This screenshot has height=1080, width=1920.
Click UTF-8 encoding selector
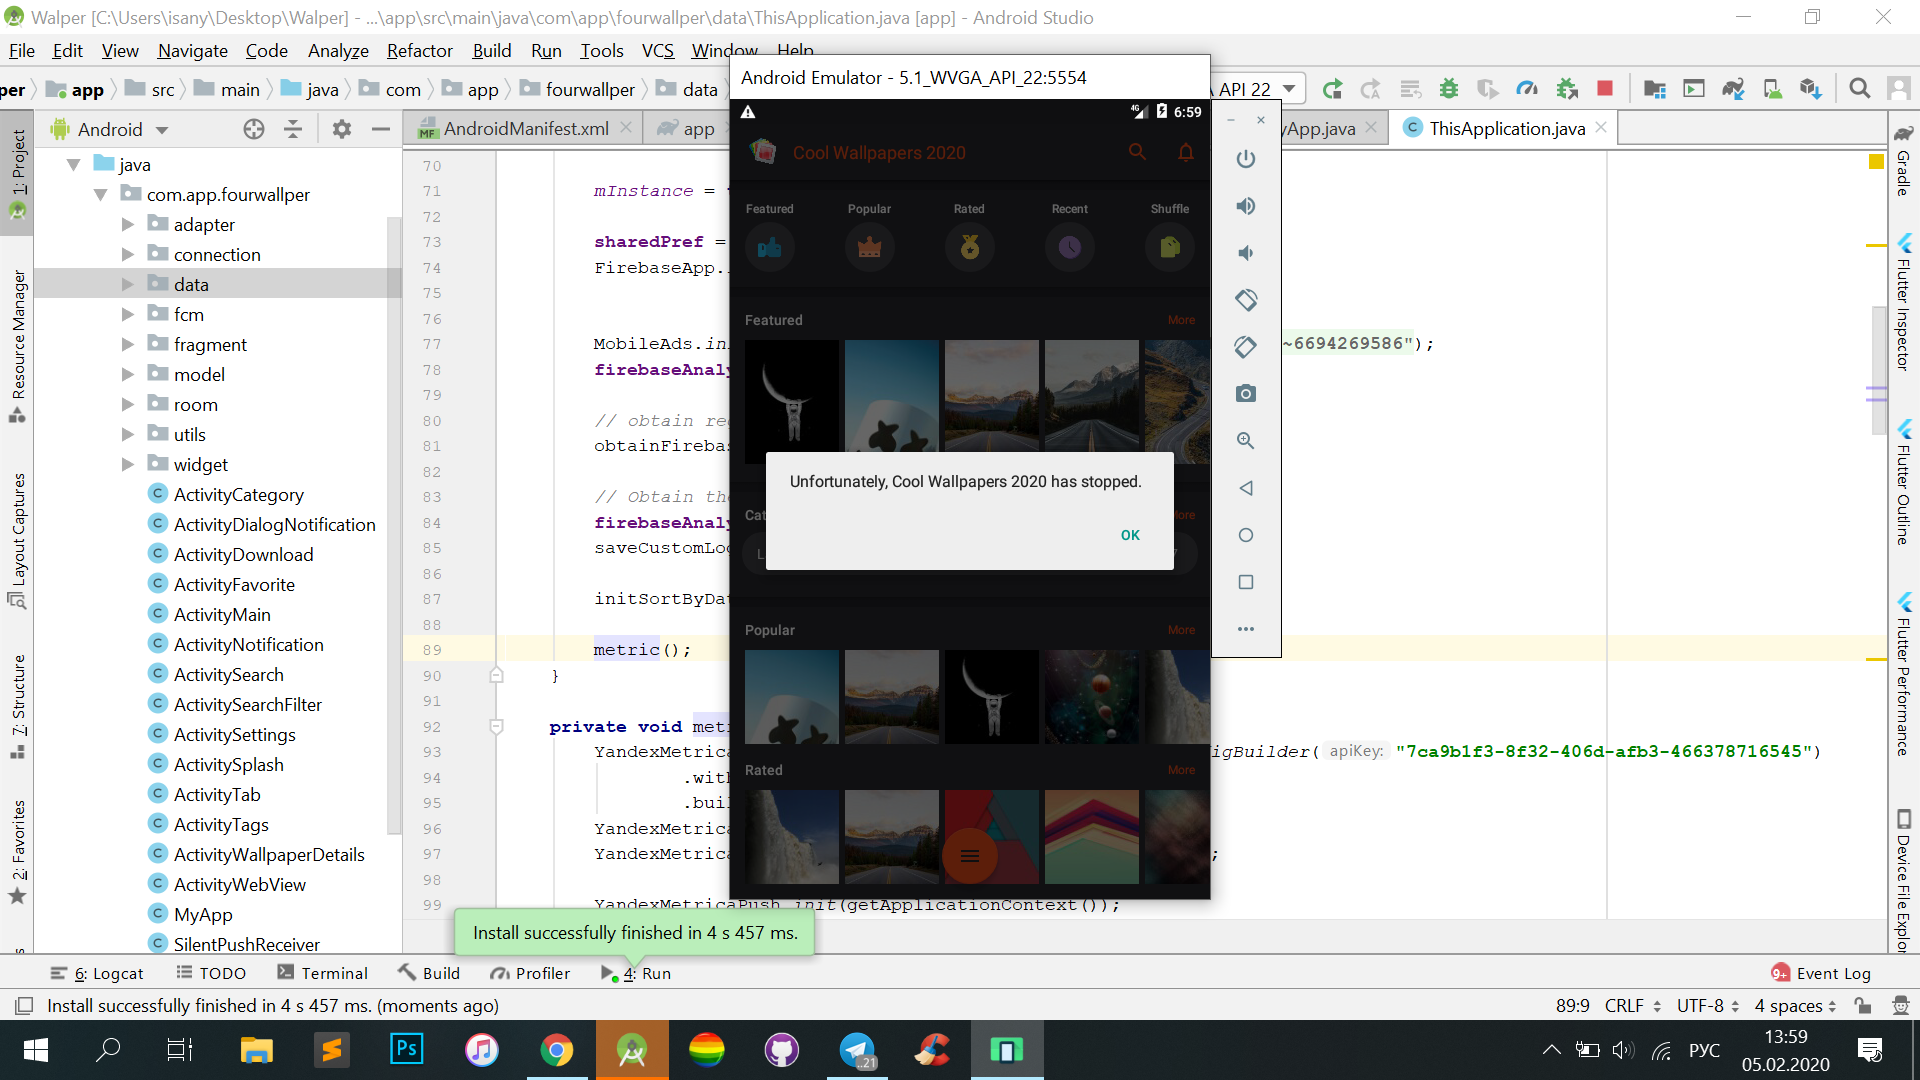coord(1708,1005)
